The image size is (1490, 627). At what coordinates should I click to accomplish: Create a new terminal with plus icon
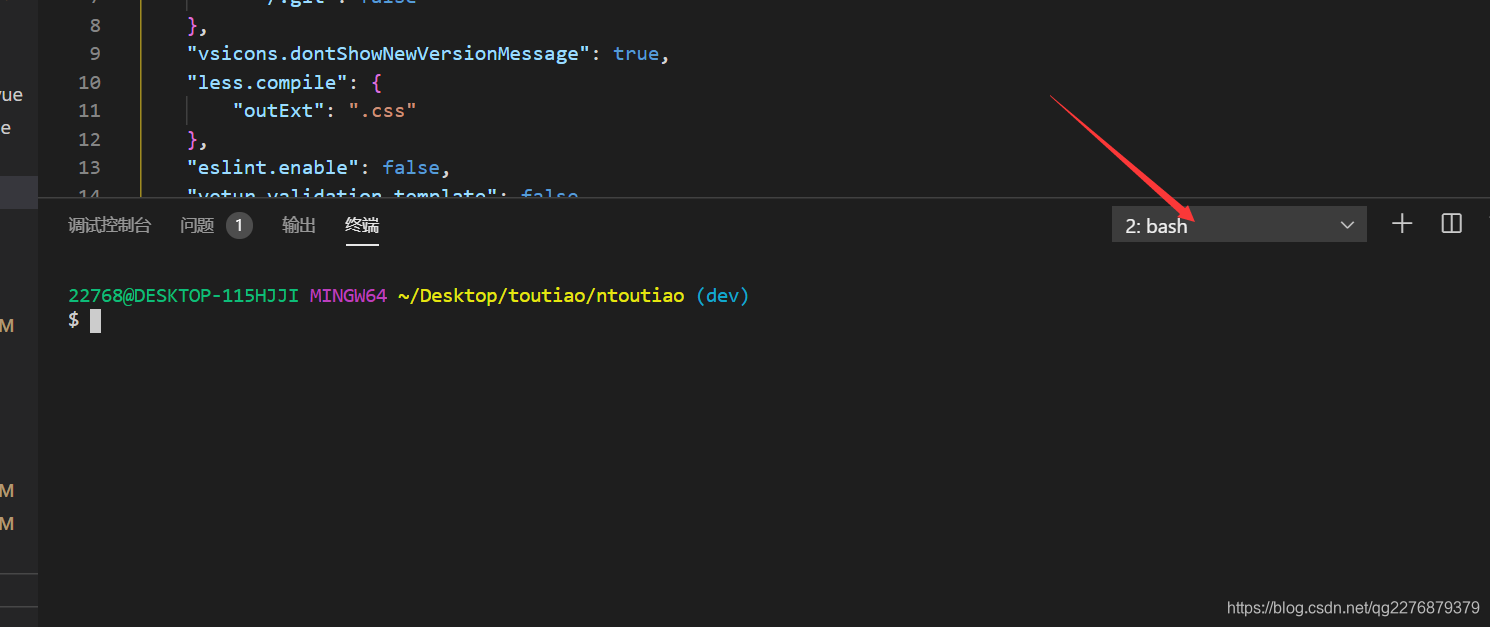tap(1401, 224)
